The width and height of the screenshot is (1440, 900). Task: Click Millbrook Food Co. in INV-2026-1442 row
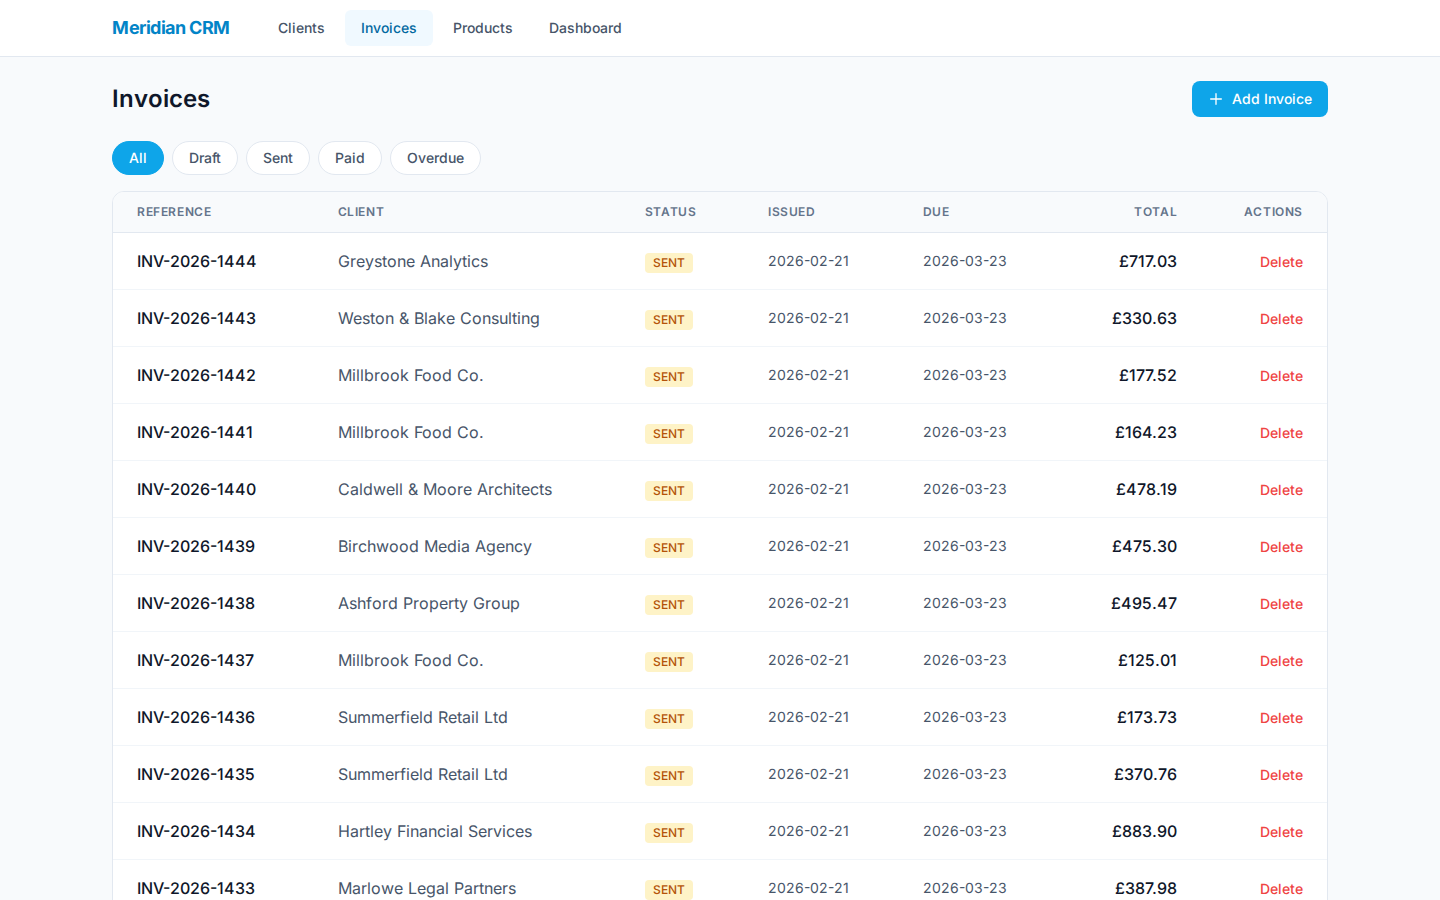410,375
